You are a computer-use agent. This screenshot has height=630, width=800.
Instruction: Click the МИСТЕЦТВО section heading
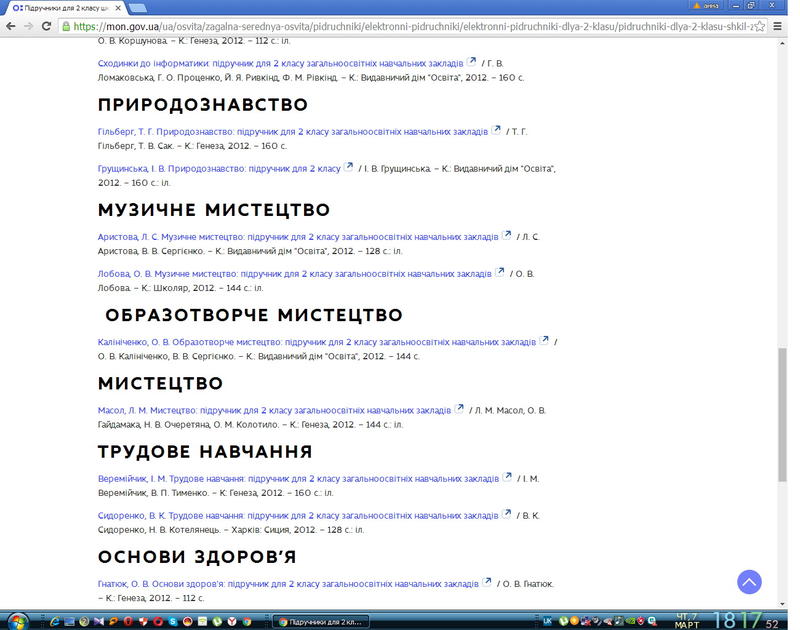point(160,383)
